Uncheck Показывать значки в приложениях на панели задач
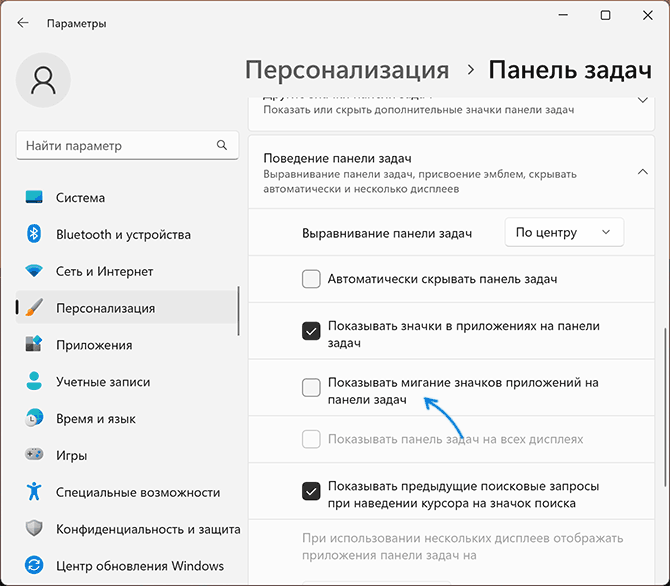 [311, 331]
